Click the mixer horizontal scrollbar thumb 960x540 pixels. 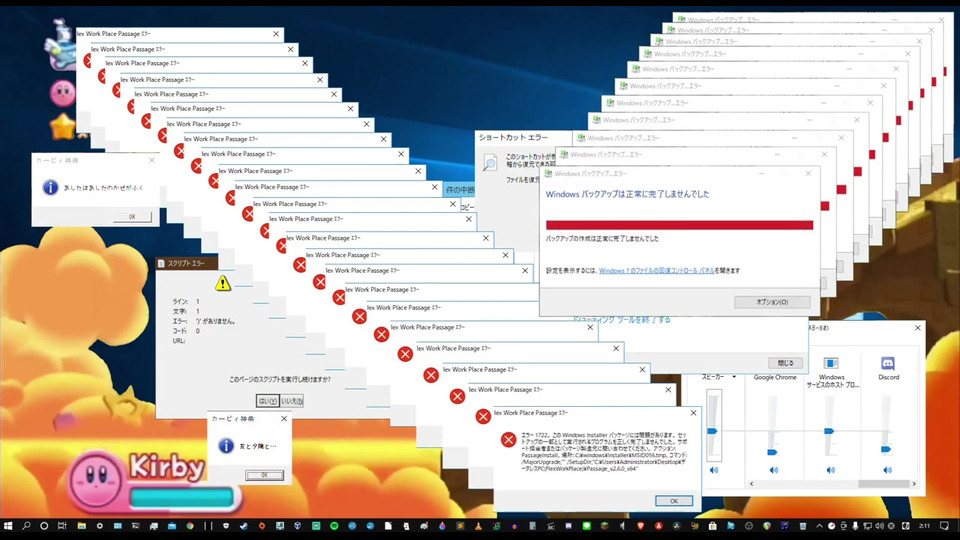click(884, 484)
